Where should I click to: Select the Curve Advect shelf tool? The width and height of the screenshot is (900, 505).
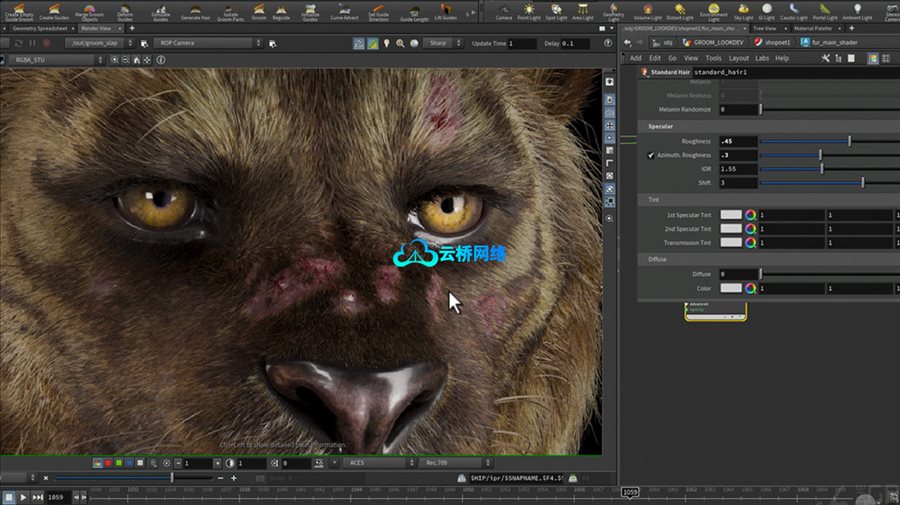(x=344, y=12)
